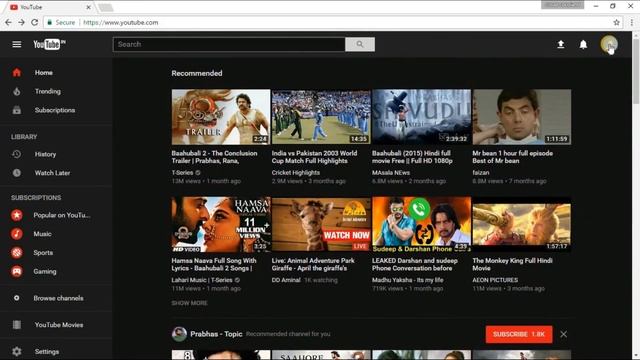Viewport: 640px width, 360px height.
Task: Click the SUBSCRIBE 1.8K button
Action: 519,334
